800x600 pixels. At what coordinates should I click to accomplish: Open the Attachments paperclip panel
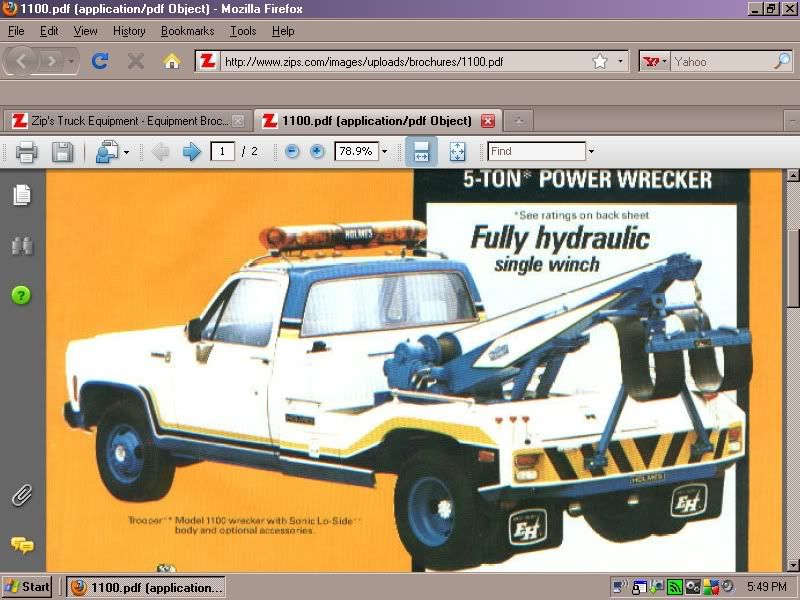(x=21, y=495)
